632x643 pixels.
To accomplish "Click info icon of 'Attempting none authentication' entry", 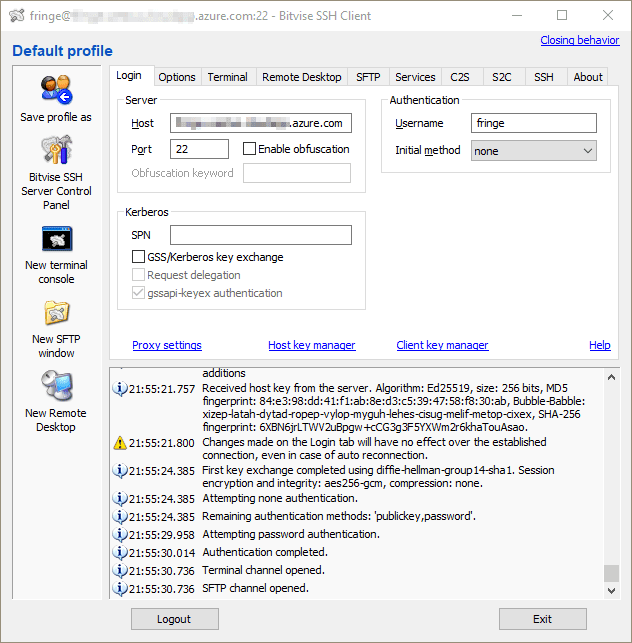I will (120, 498).
